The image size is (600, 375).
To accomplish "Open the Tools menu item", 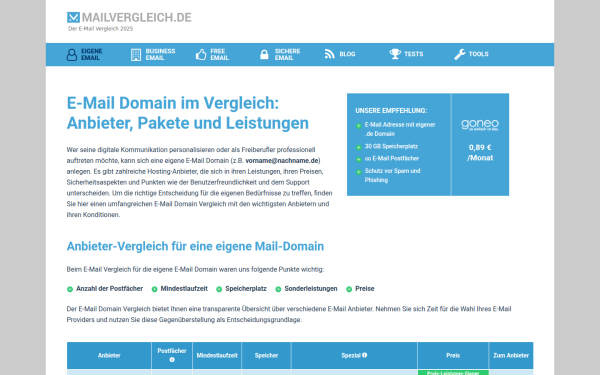I will tap(471, 54).
